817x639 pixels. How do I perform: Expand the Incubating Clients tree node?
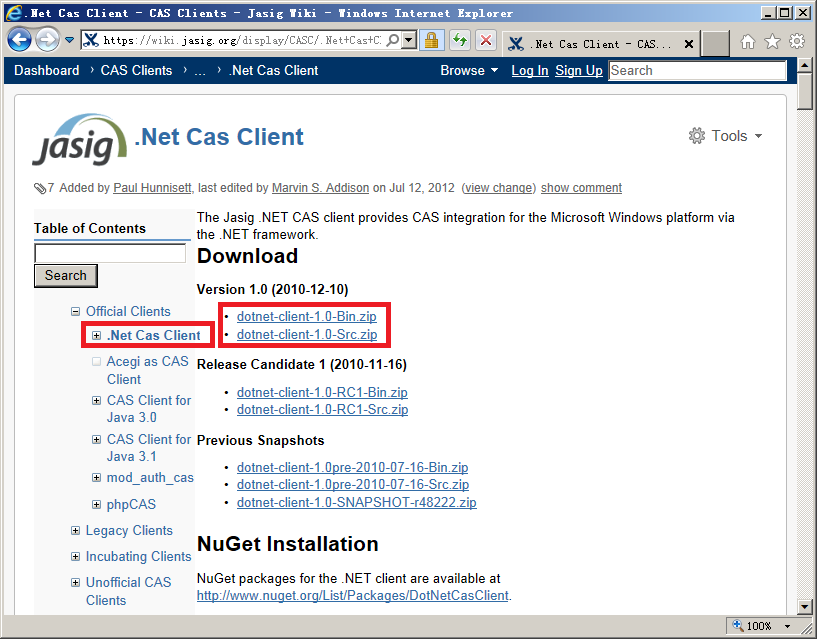pos(76,557)
